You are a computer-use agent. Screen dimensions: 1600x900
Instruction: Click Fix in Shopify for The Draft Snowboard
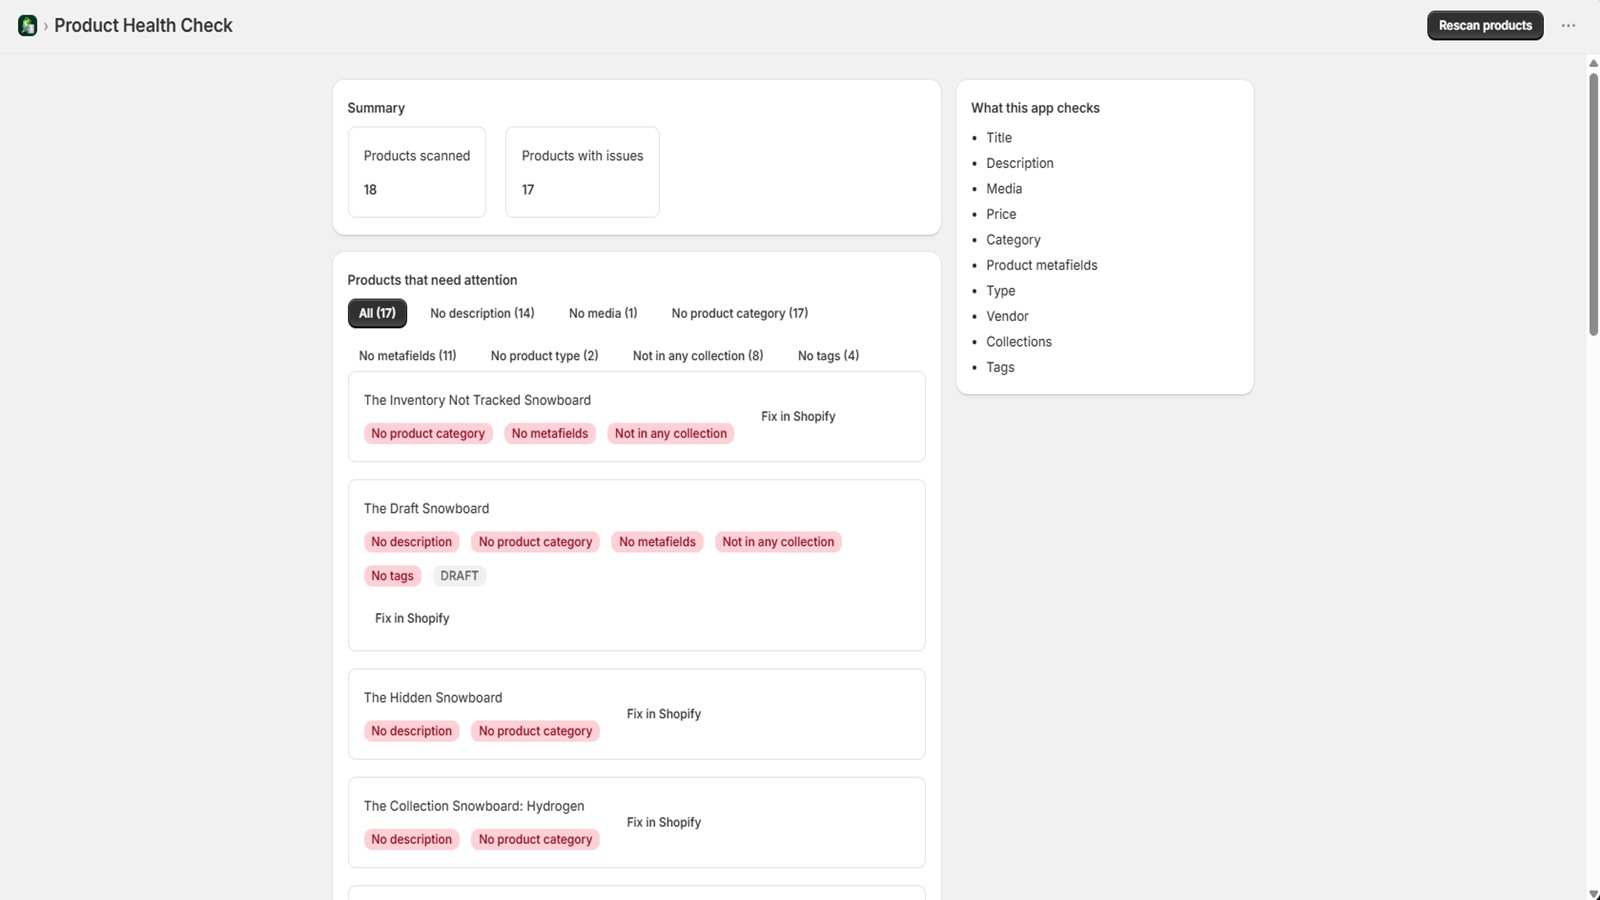[412, 618]
